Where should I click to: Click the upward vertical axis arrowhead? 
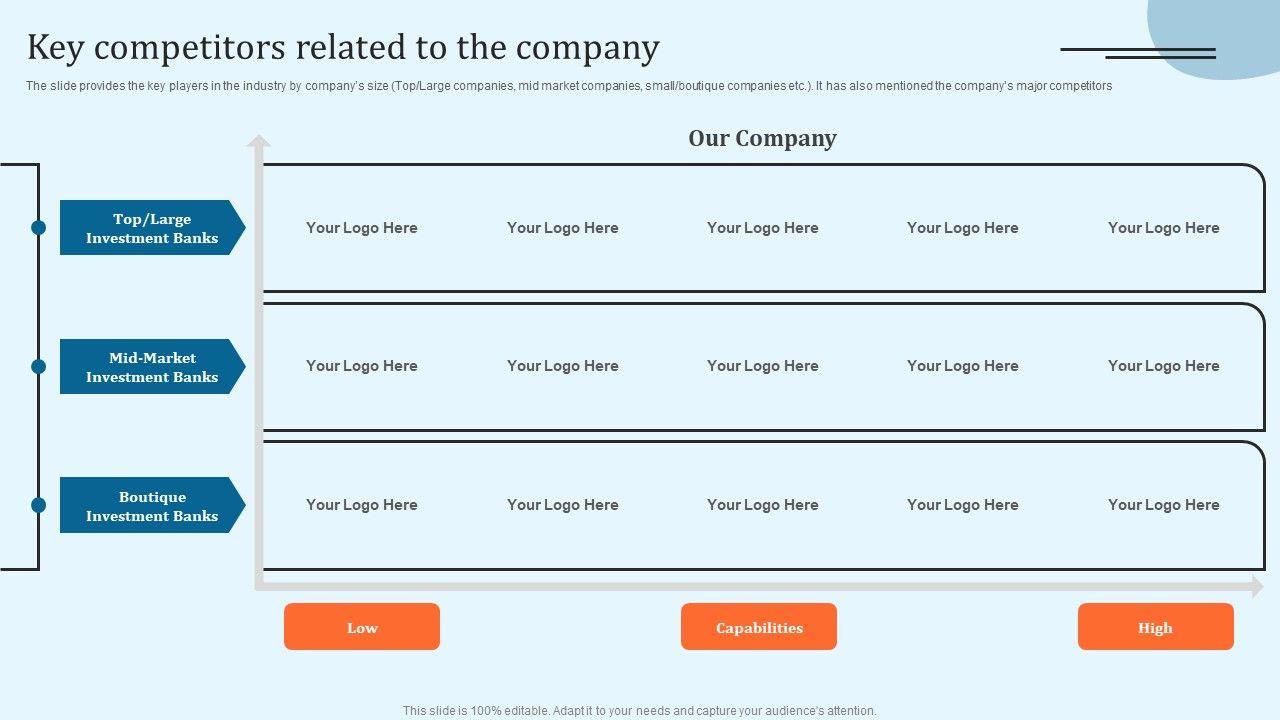[259, 141]
